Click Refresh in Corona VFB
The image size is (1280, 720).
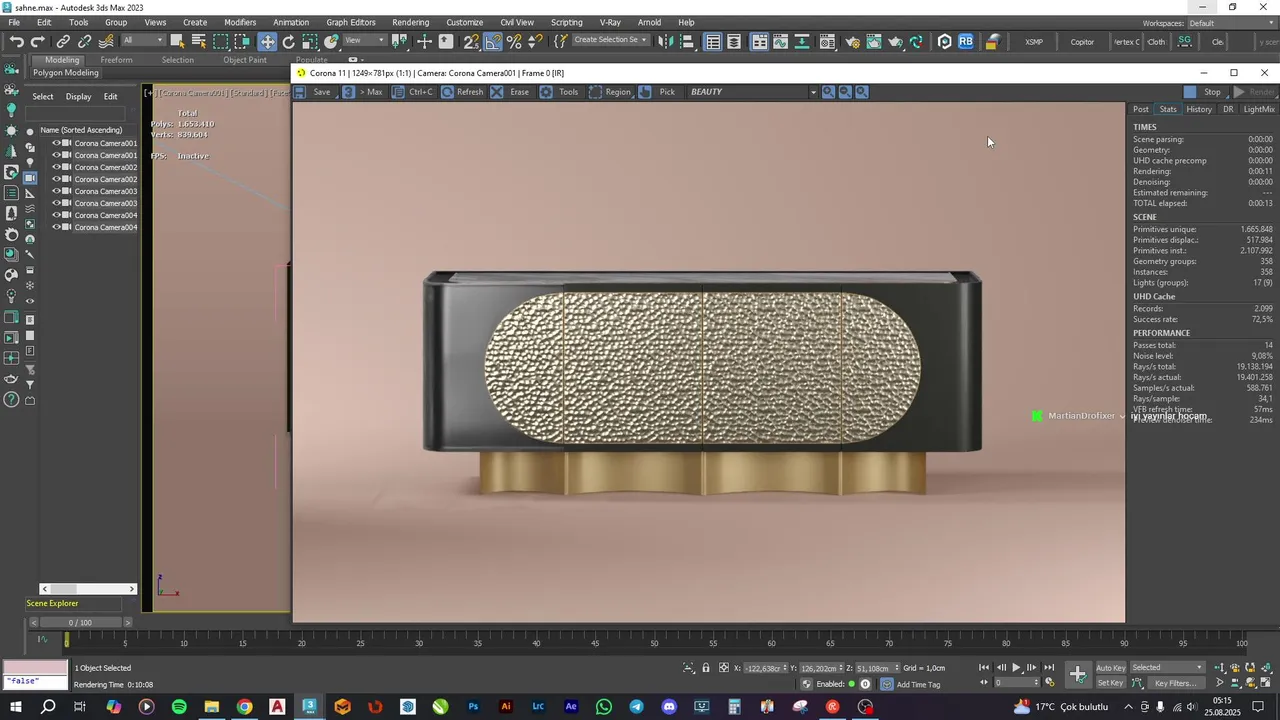tap(462, 92)
